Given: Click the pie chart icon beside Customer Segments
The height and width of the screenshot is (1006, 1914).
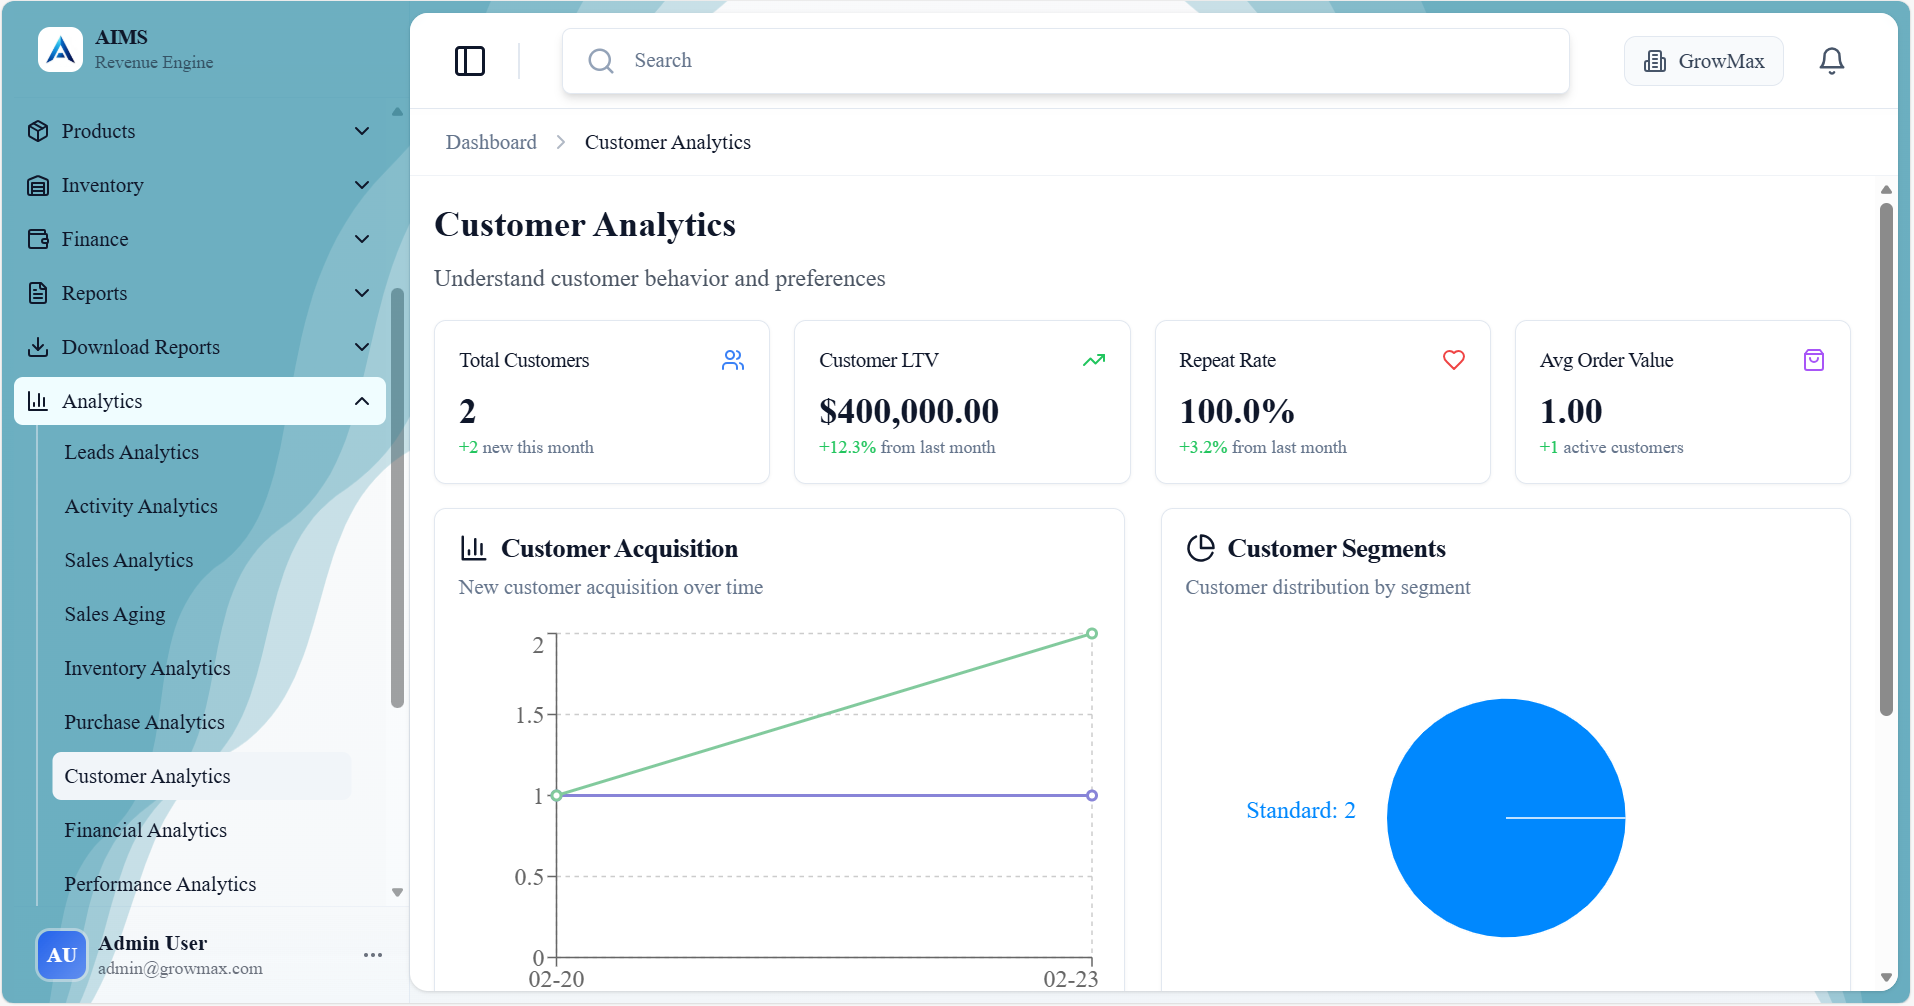Looking at the screenshot, I should 1202,547.
